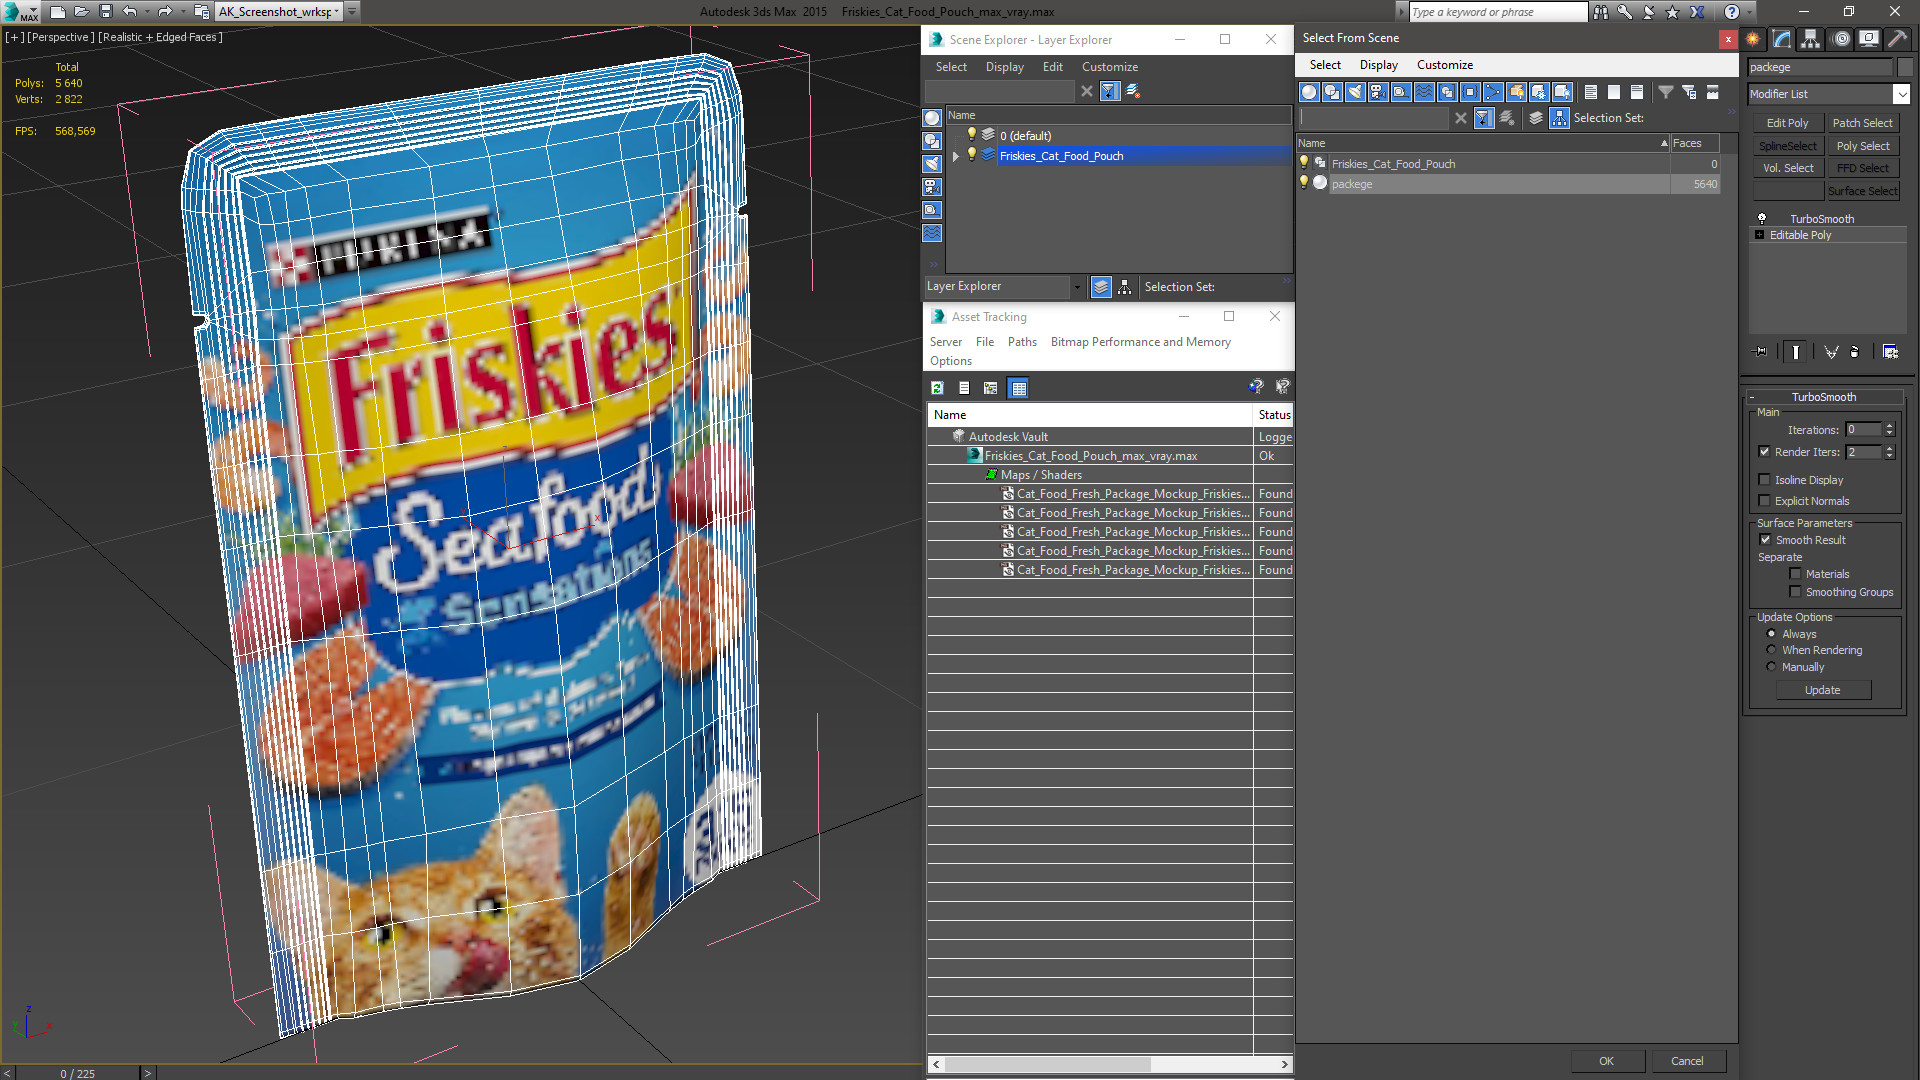Click tree view icon in Asset Tracking toolbar
The height and width of the screenshot is (1080, 1920).
pyautogui.click(x=991, y=388)
